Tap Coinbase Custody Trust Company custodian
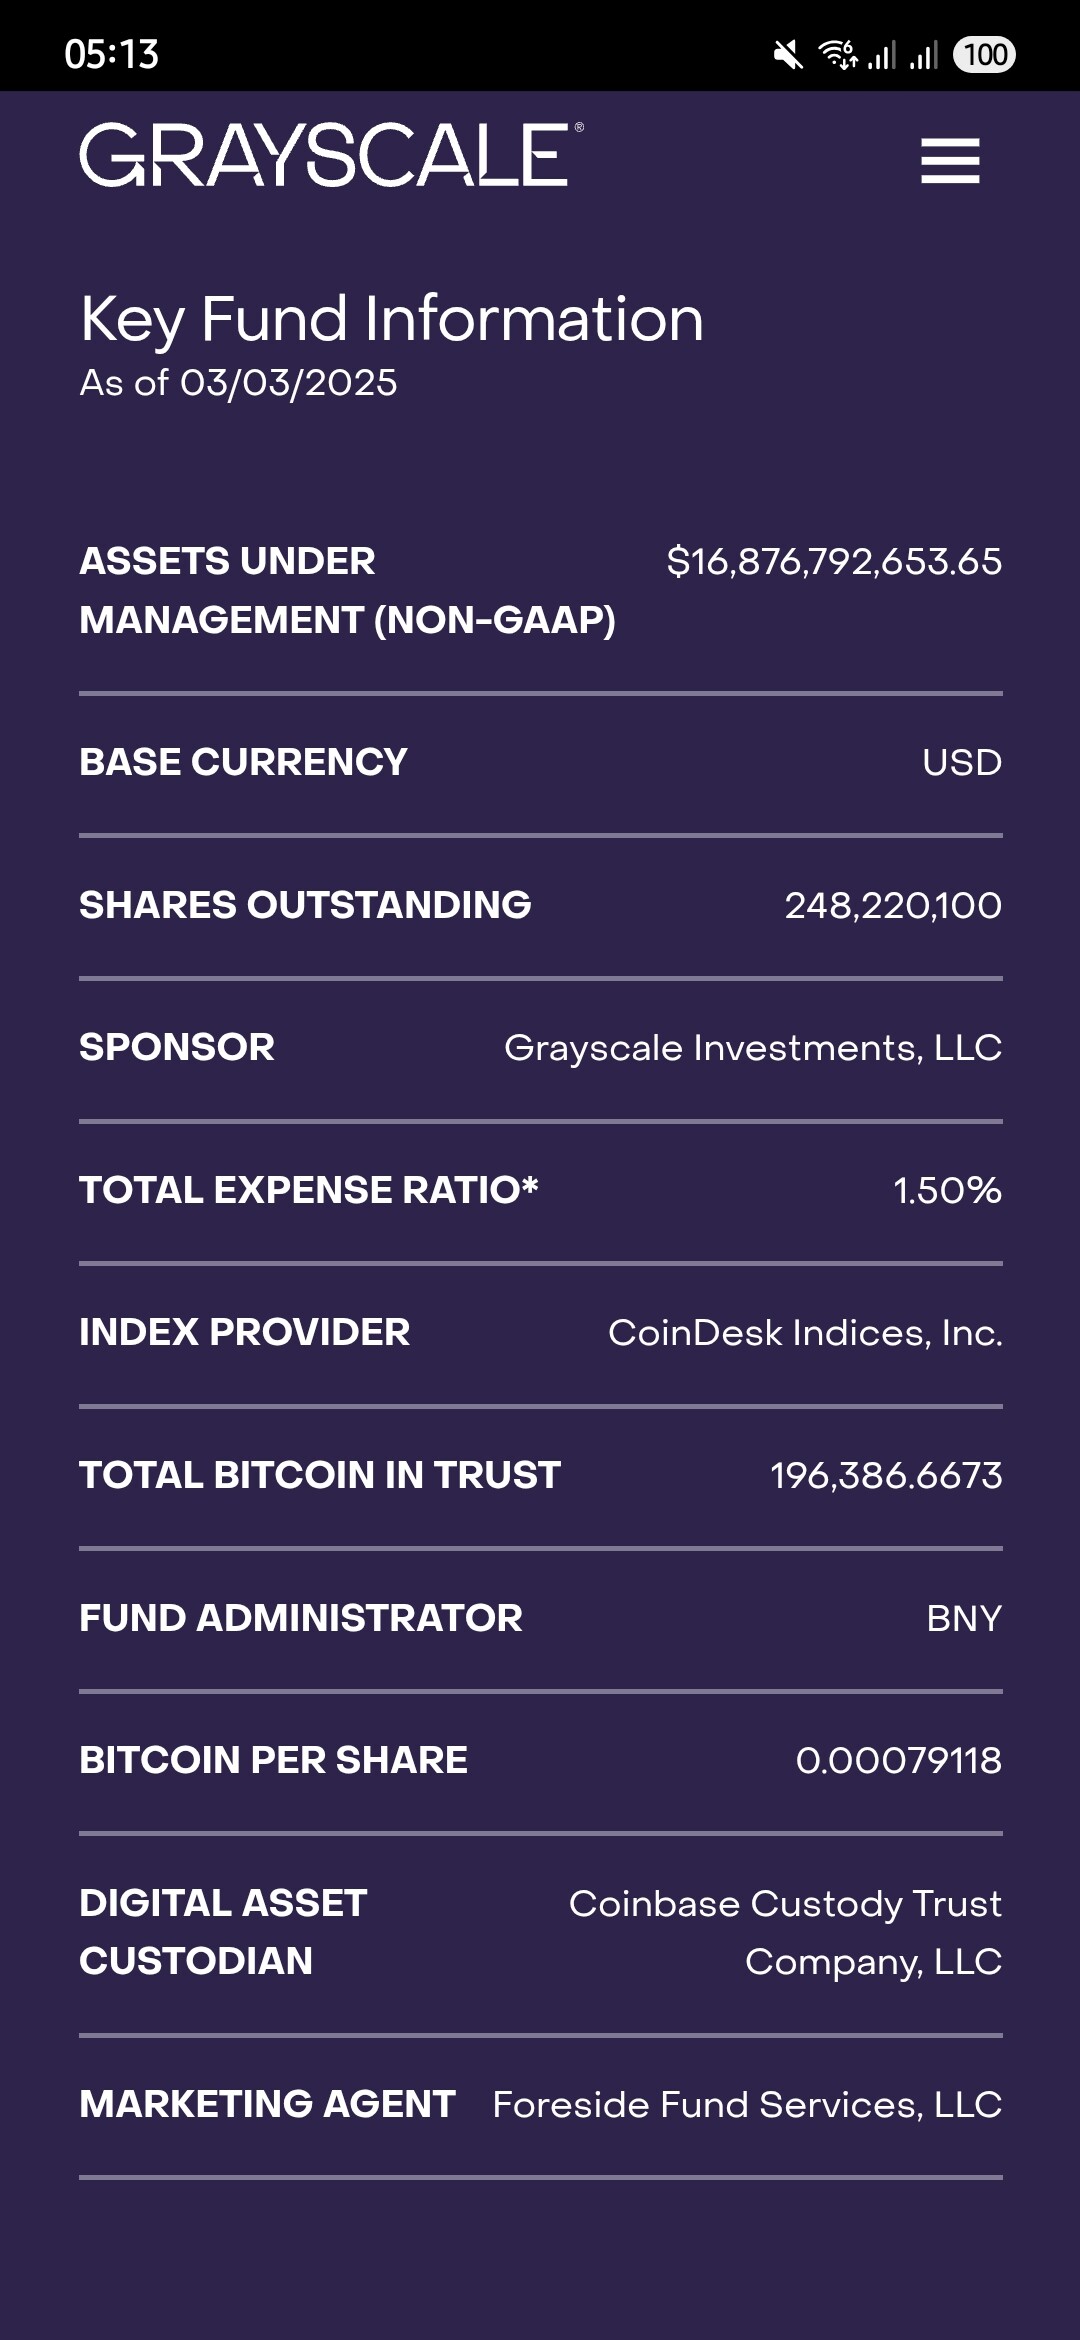Screen dimensions: 1080x2340 coord(785,1932)
